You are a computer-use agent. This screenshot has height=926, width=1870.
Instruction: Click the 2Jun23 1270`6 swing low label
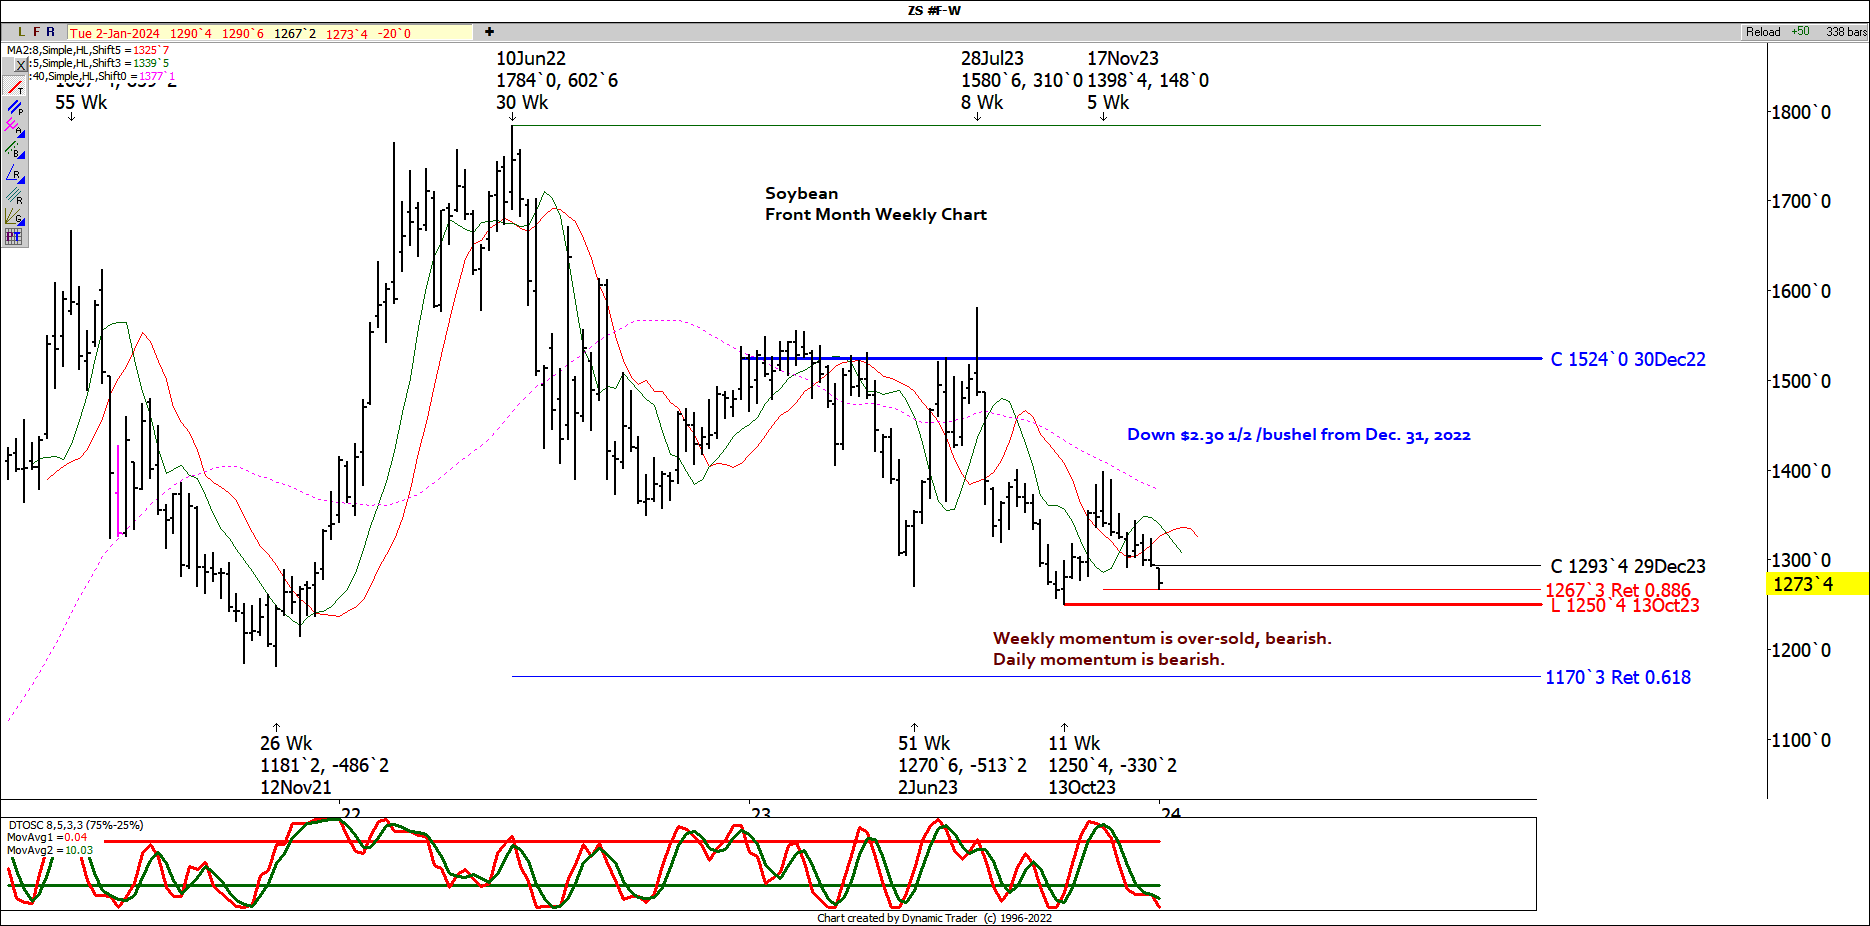tap(962, 765)
